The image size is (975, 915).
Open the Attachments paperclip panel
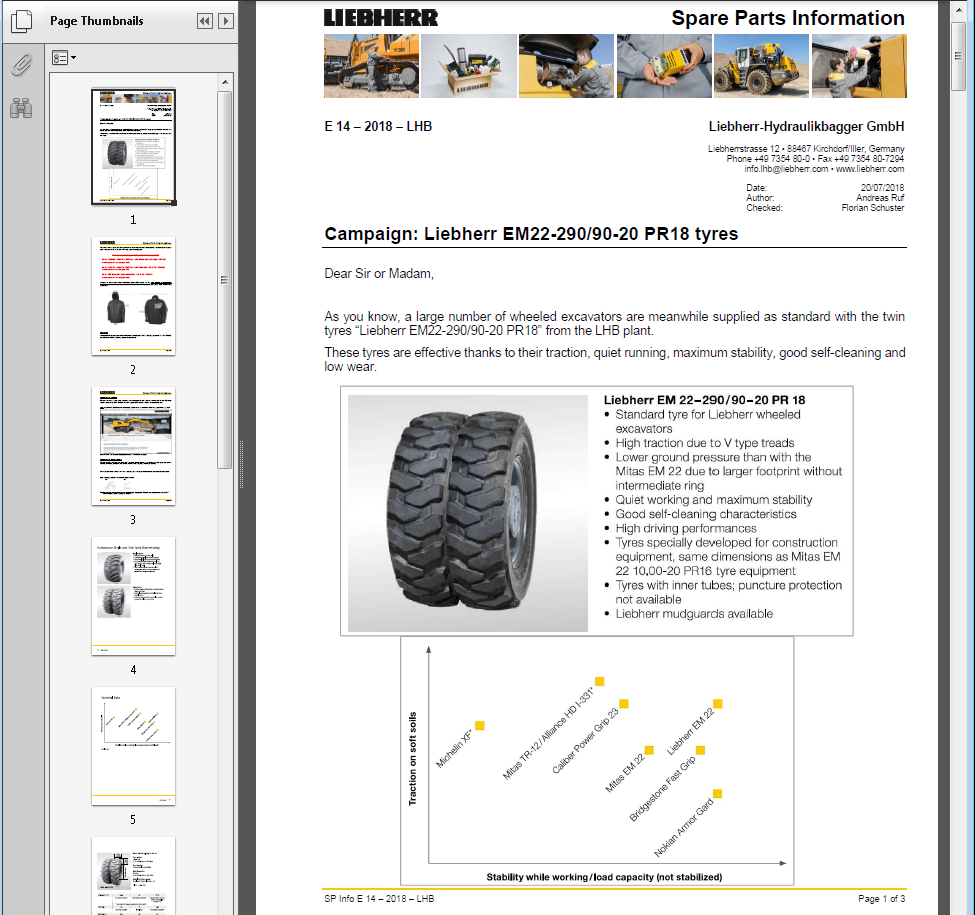21,65
